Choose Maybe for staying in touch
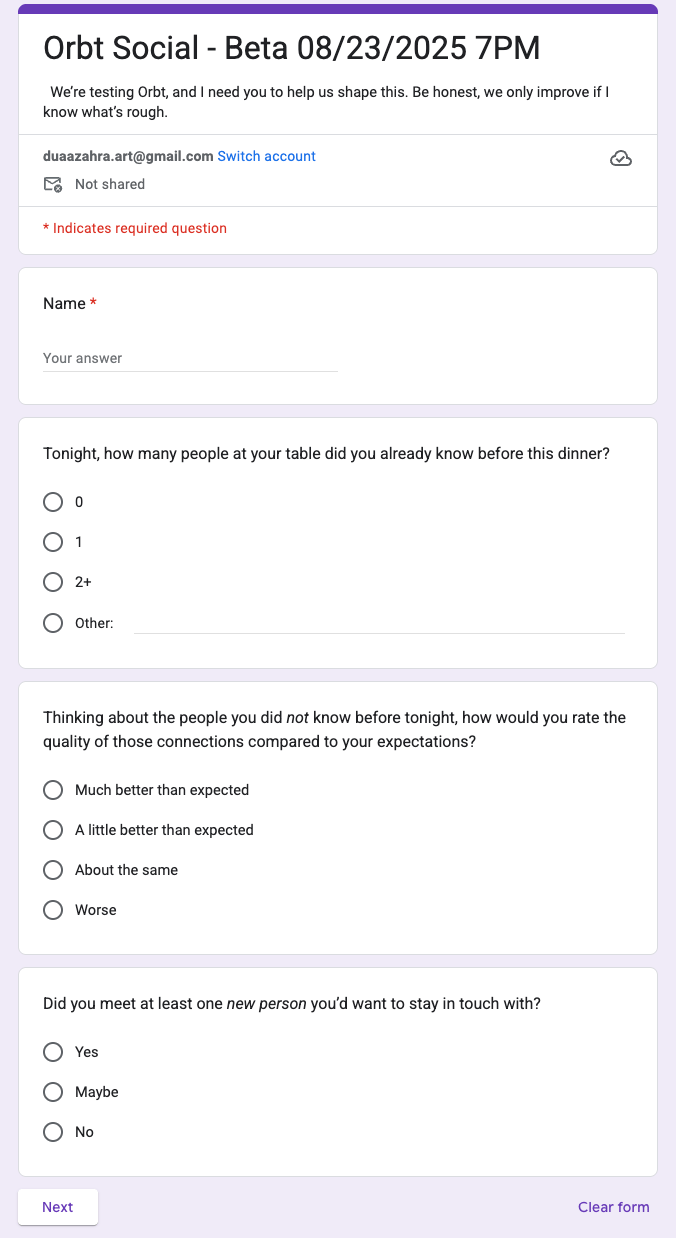The width and height of the screenshot is (676, 1238). coord(53,1092)
